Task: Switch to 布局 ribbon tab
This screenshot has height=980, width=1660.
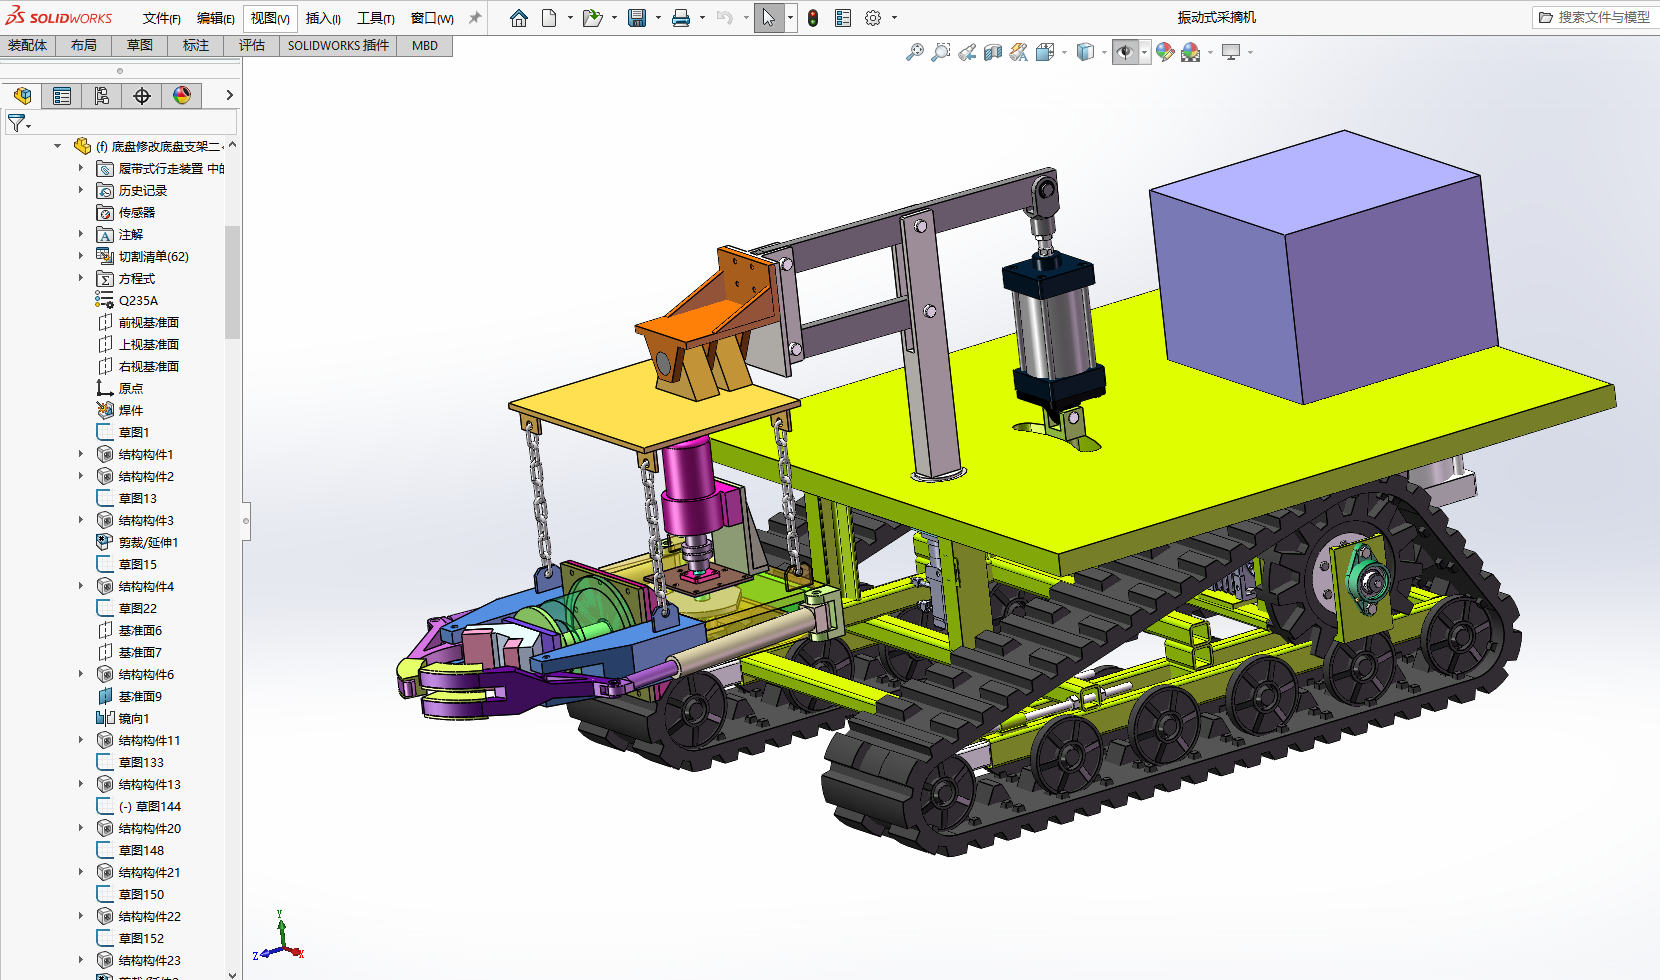Action: pyautogui.click(x=84, y=46)
